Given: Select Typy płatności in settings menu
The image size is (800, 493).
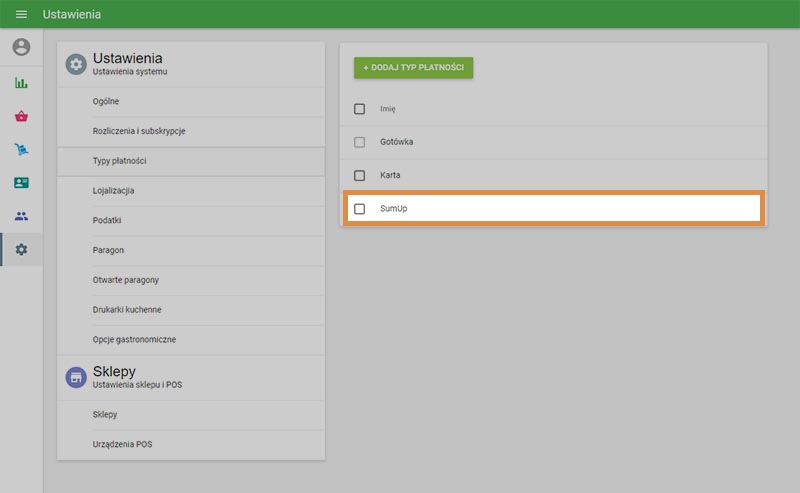Looking at the screenshot, I should click(120, 161).
